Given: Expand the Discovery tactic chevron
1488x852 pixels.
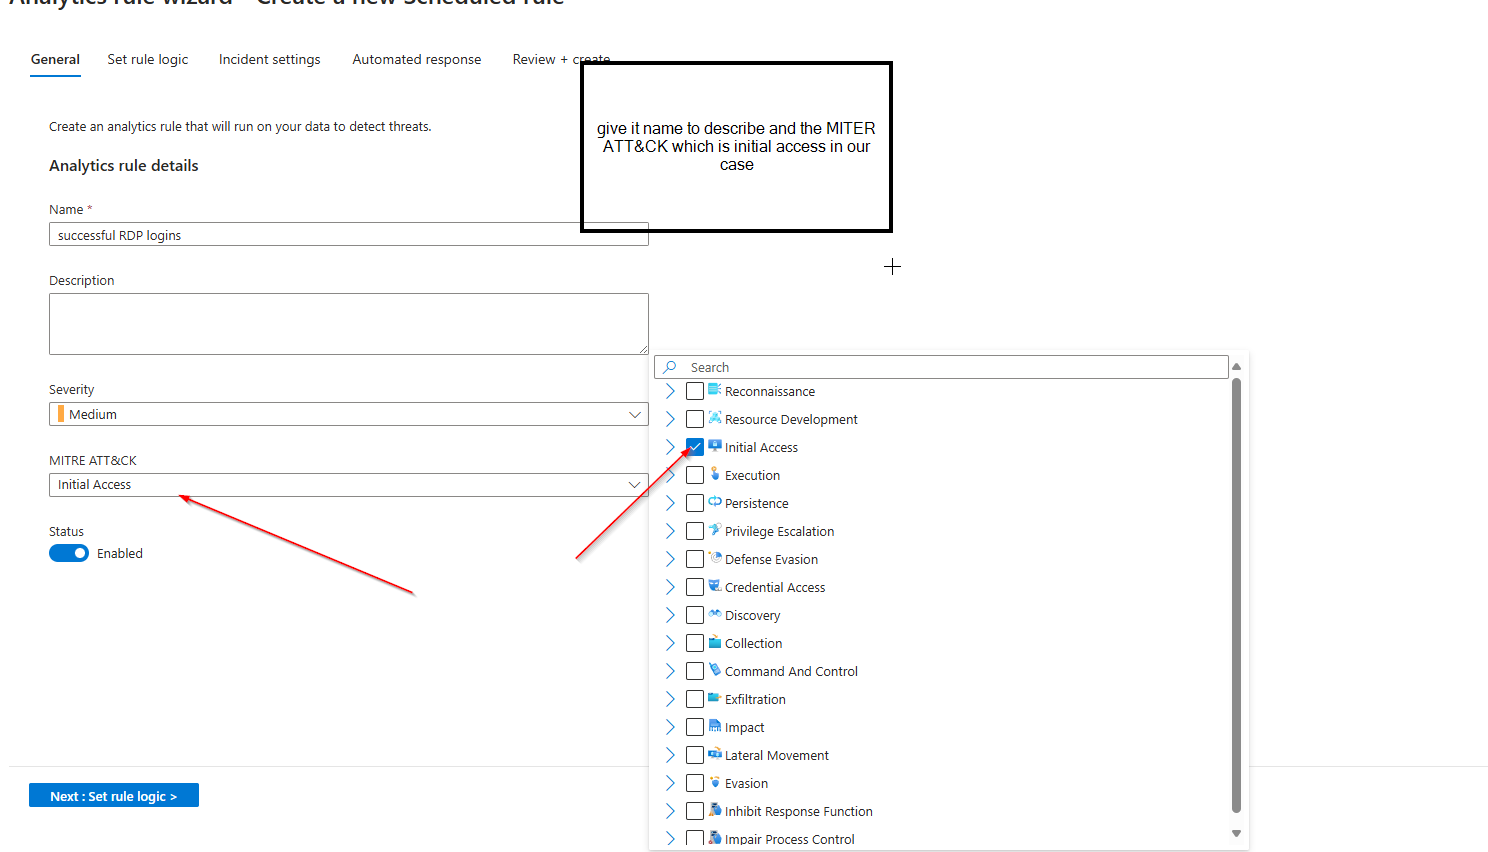Looking at the screenshot, I should coord(670,615).
